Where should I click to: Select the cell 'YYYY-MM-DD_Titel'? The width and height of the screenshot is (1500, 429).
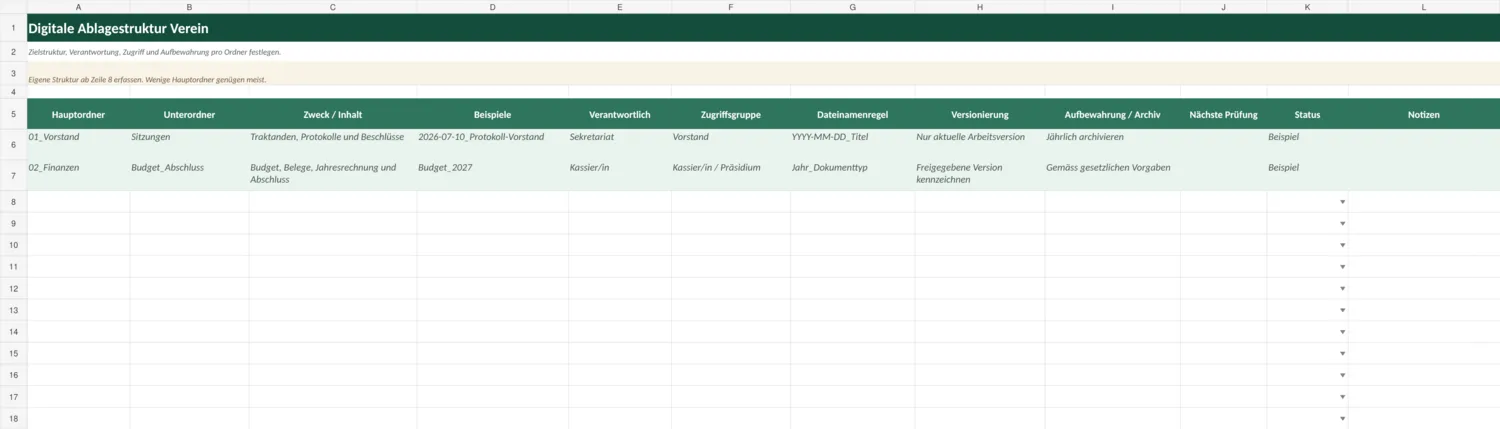tap(852, 144)
